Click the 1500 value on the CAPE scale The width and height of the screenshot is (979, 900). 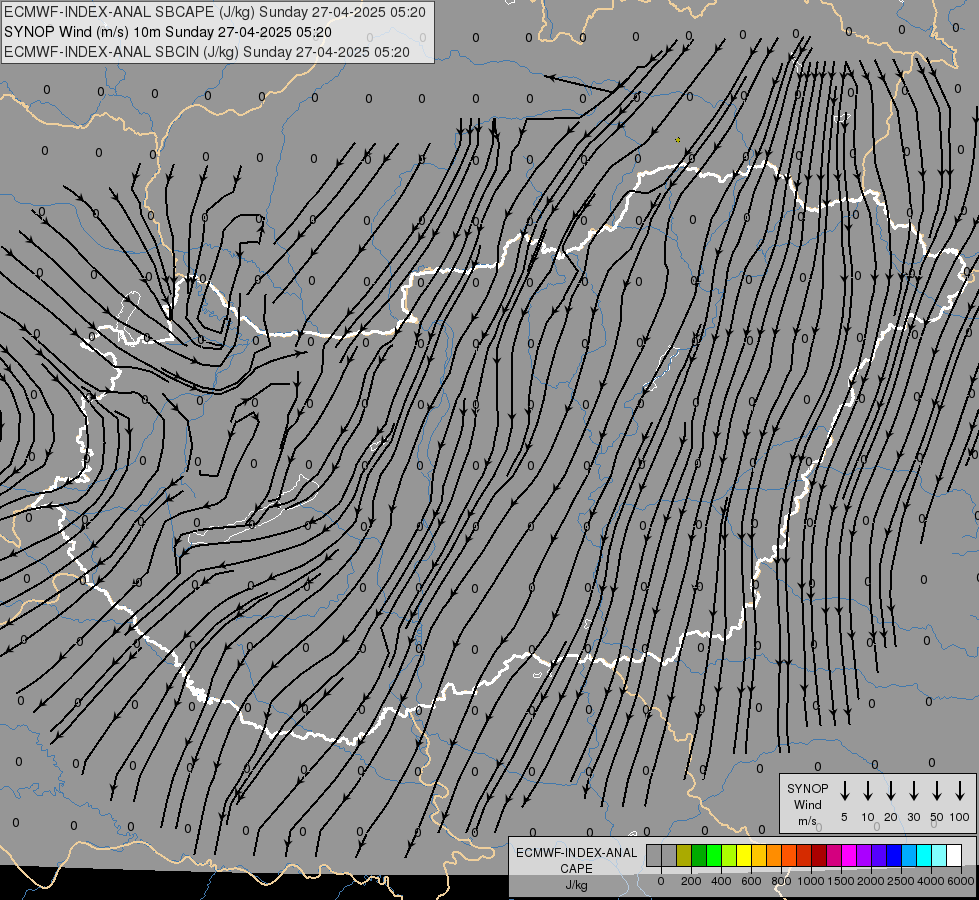pyautogui.click(x=841, y=881)
